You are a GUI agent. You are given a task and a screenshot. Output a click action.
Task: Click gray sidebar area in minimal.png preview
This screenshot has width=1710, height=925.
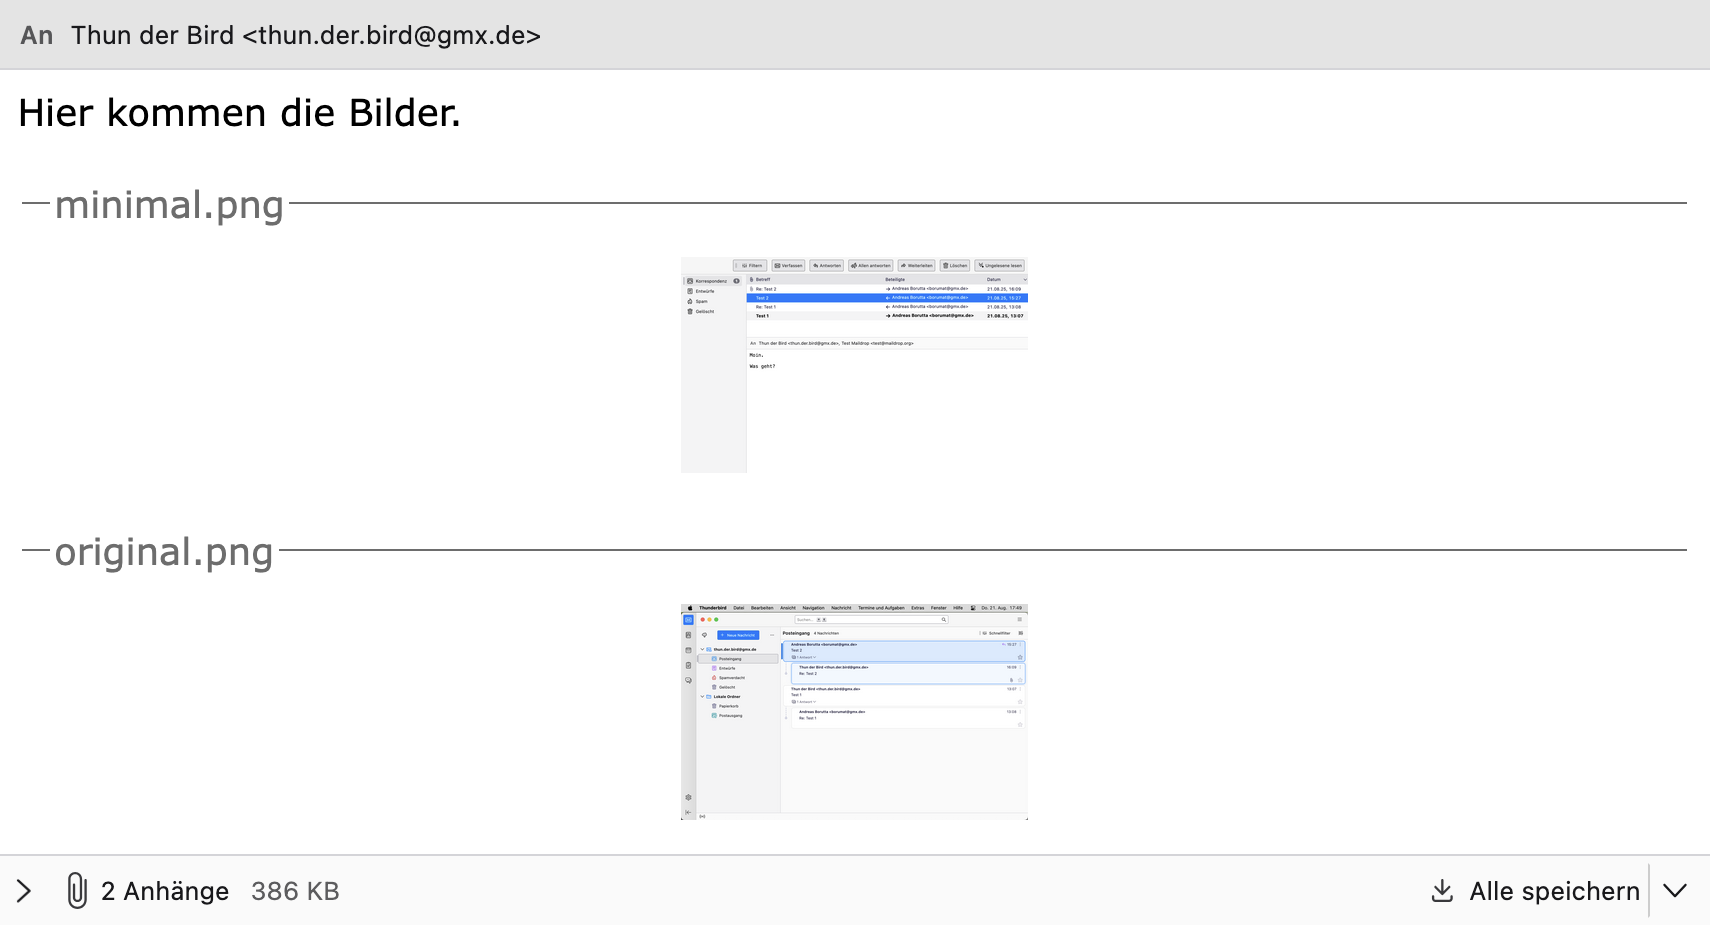[x=713, y=400]
